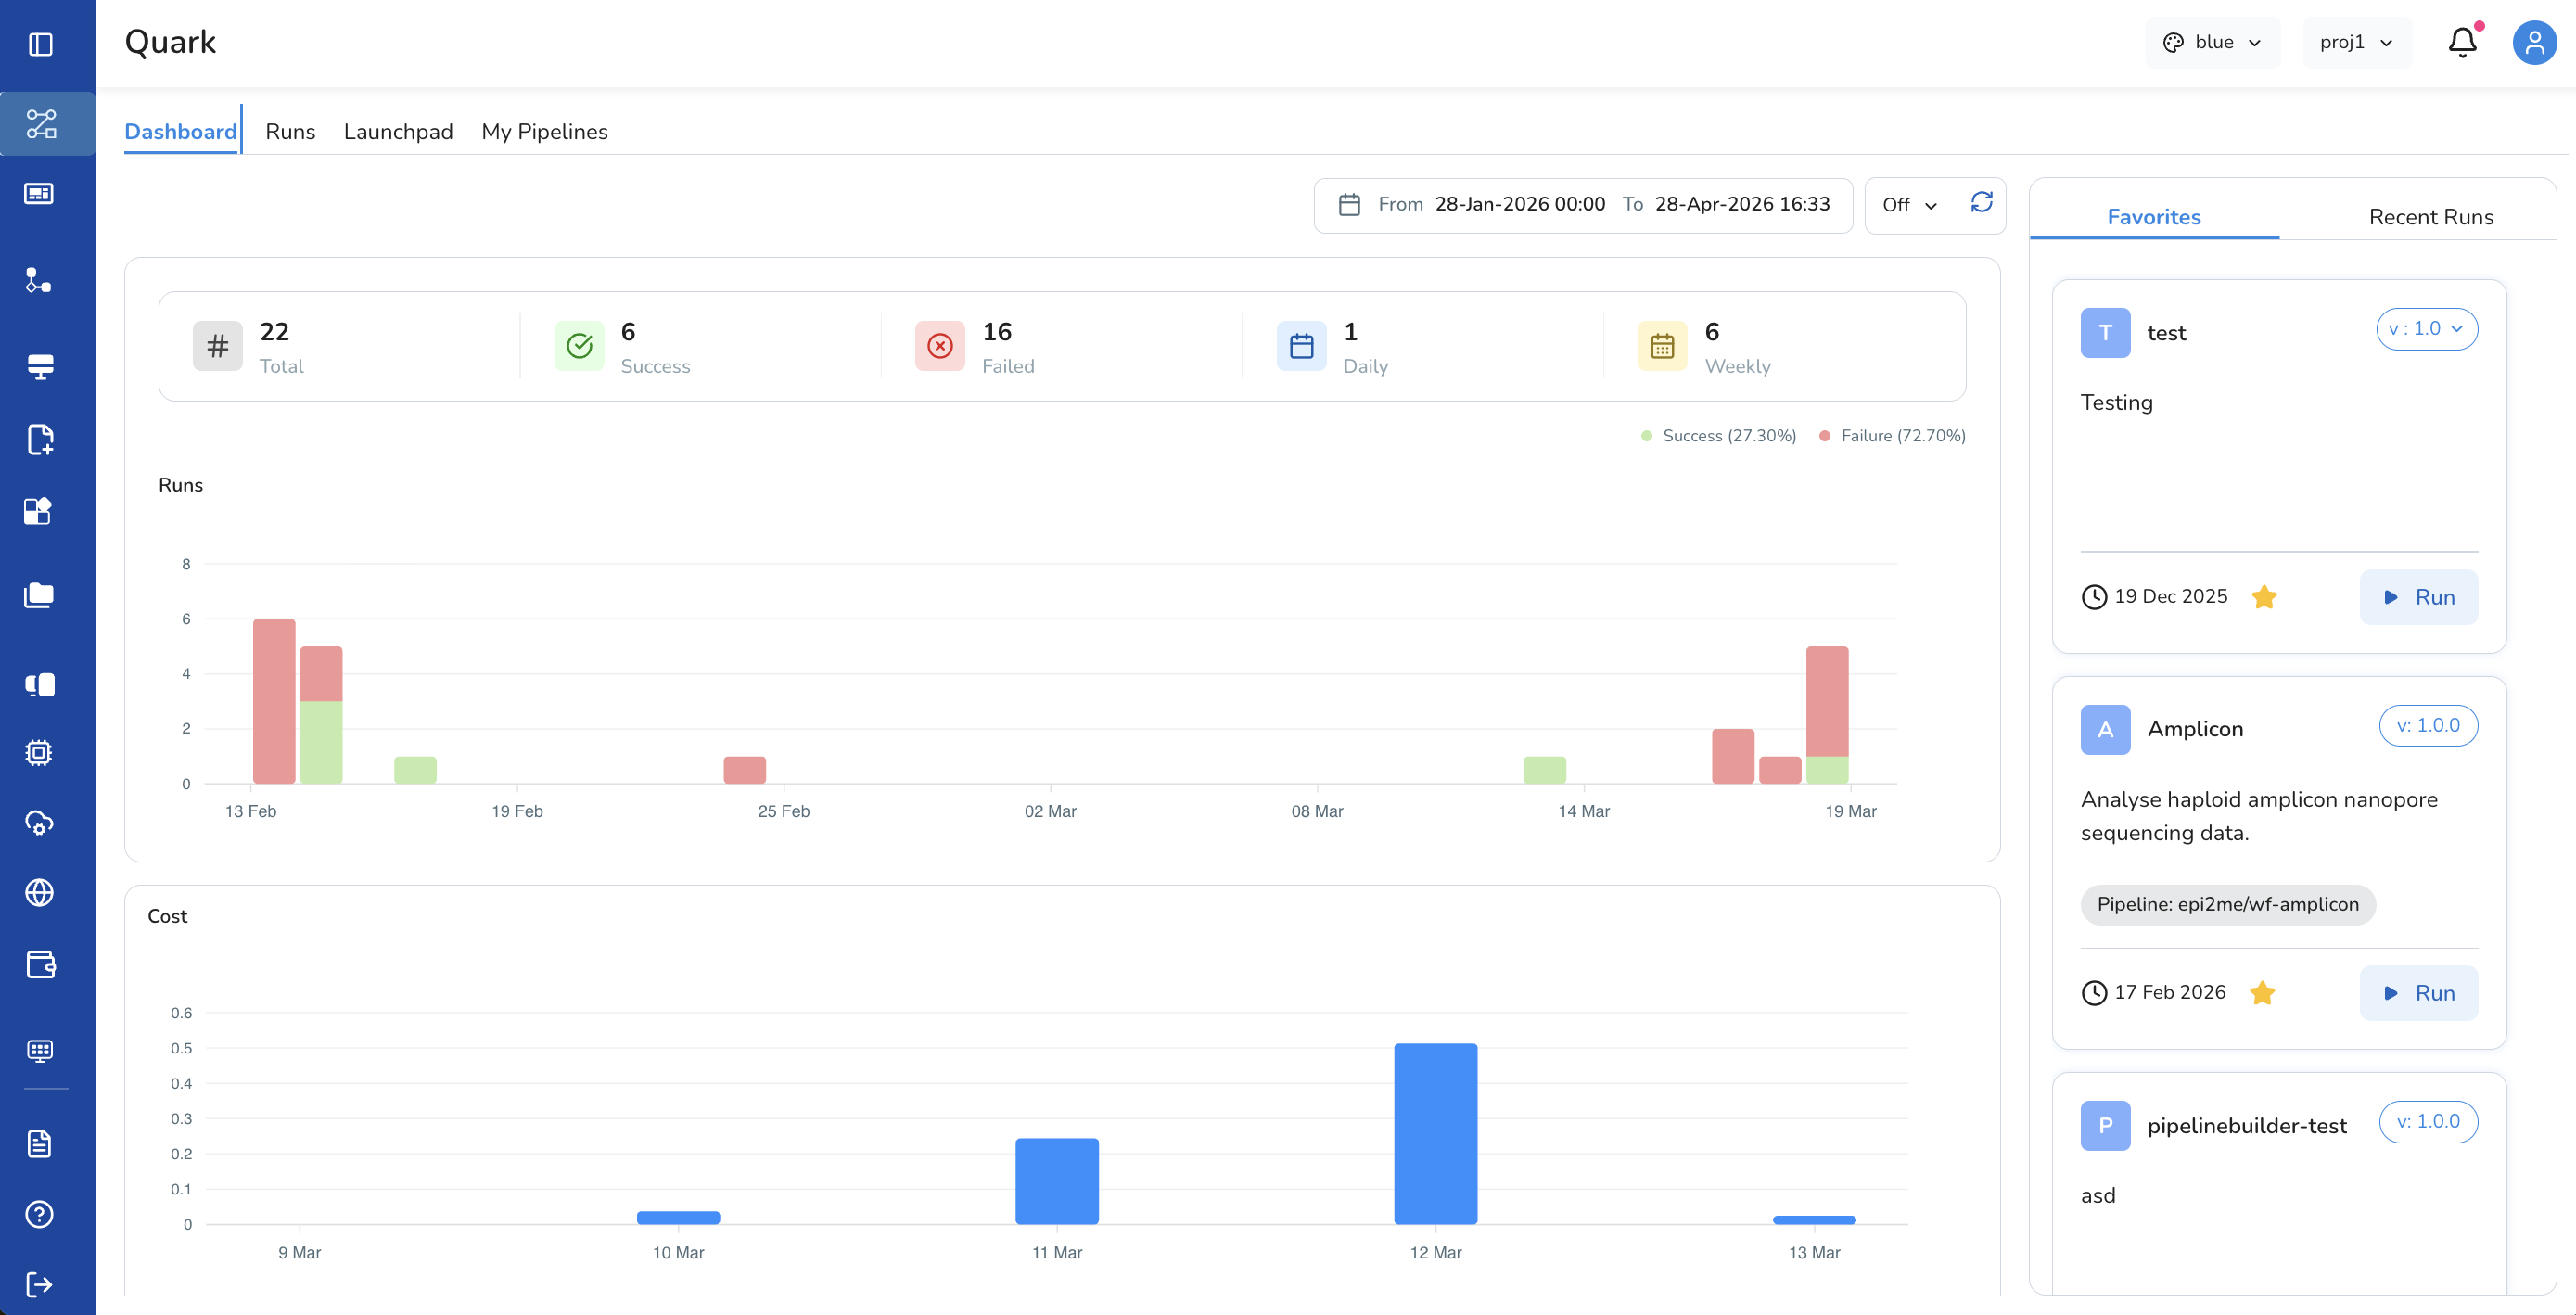The height and width of the screenshot is (1315, 2576).
Task: Click the 10 Mar cost bar
Action: tap(678, 1218)
